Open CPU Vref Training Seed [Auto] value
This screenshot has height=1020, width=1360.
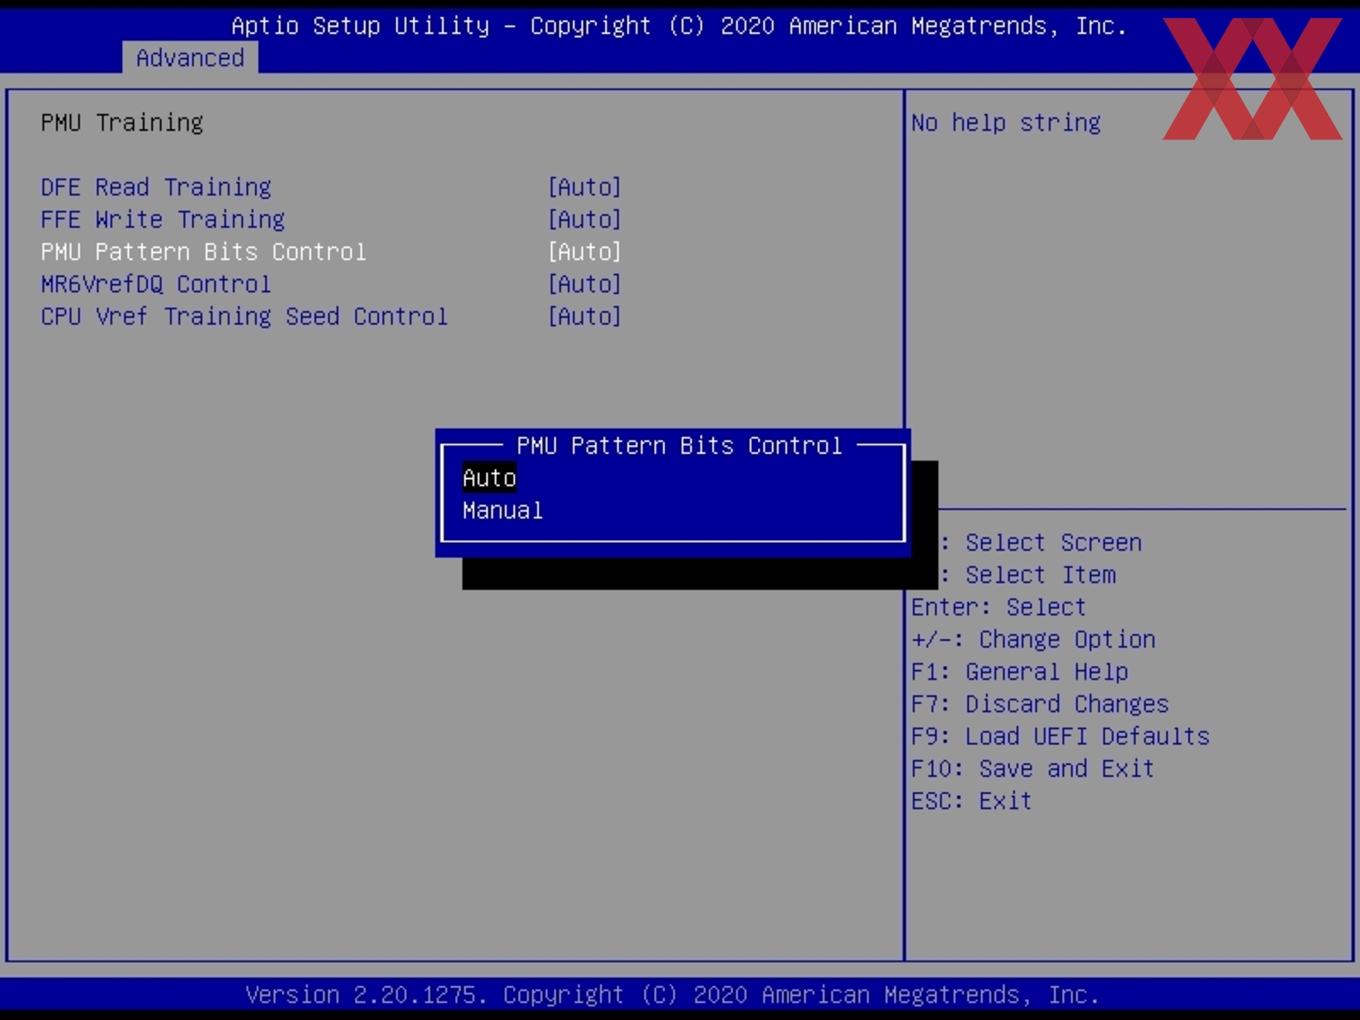tap(585, 316)
